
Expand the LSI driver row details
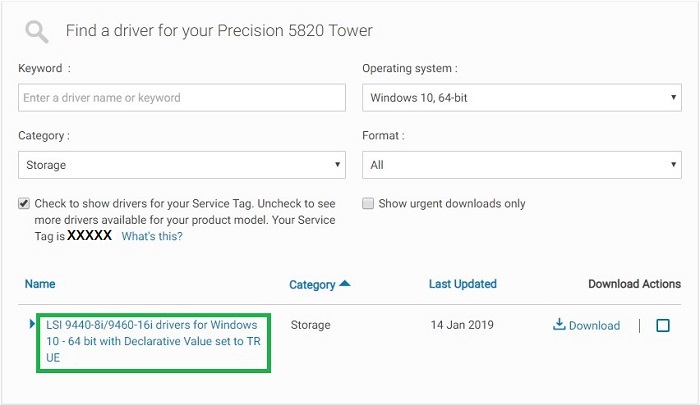32,324
